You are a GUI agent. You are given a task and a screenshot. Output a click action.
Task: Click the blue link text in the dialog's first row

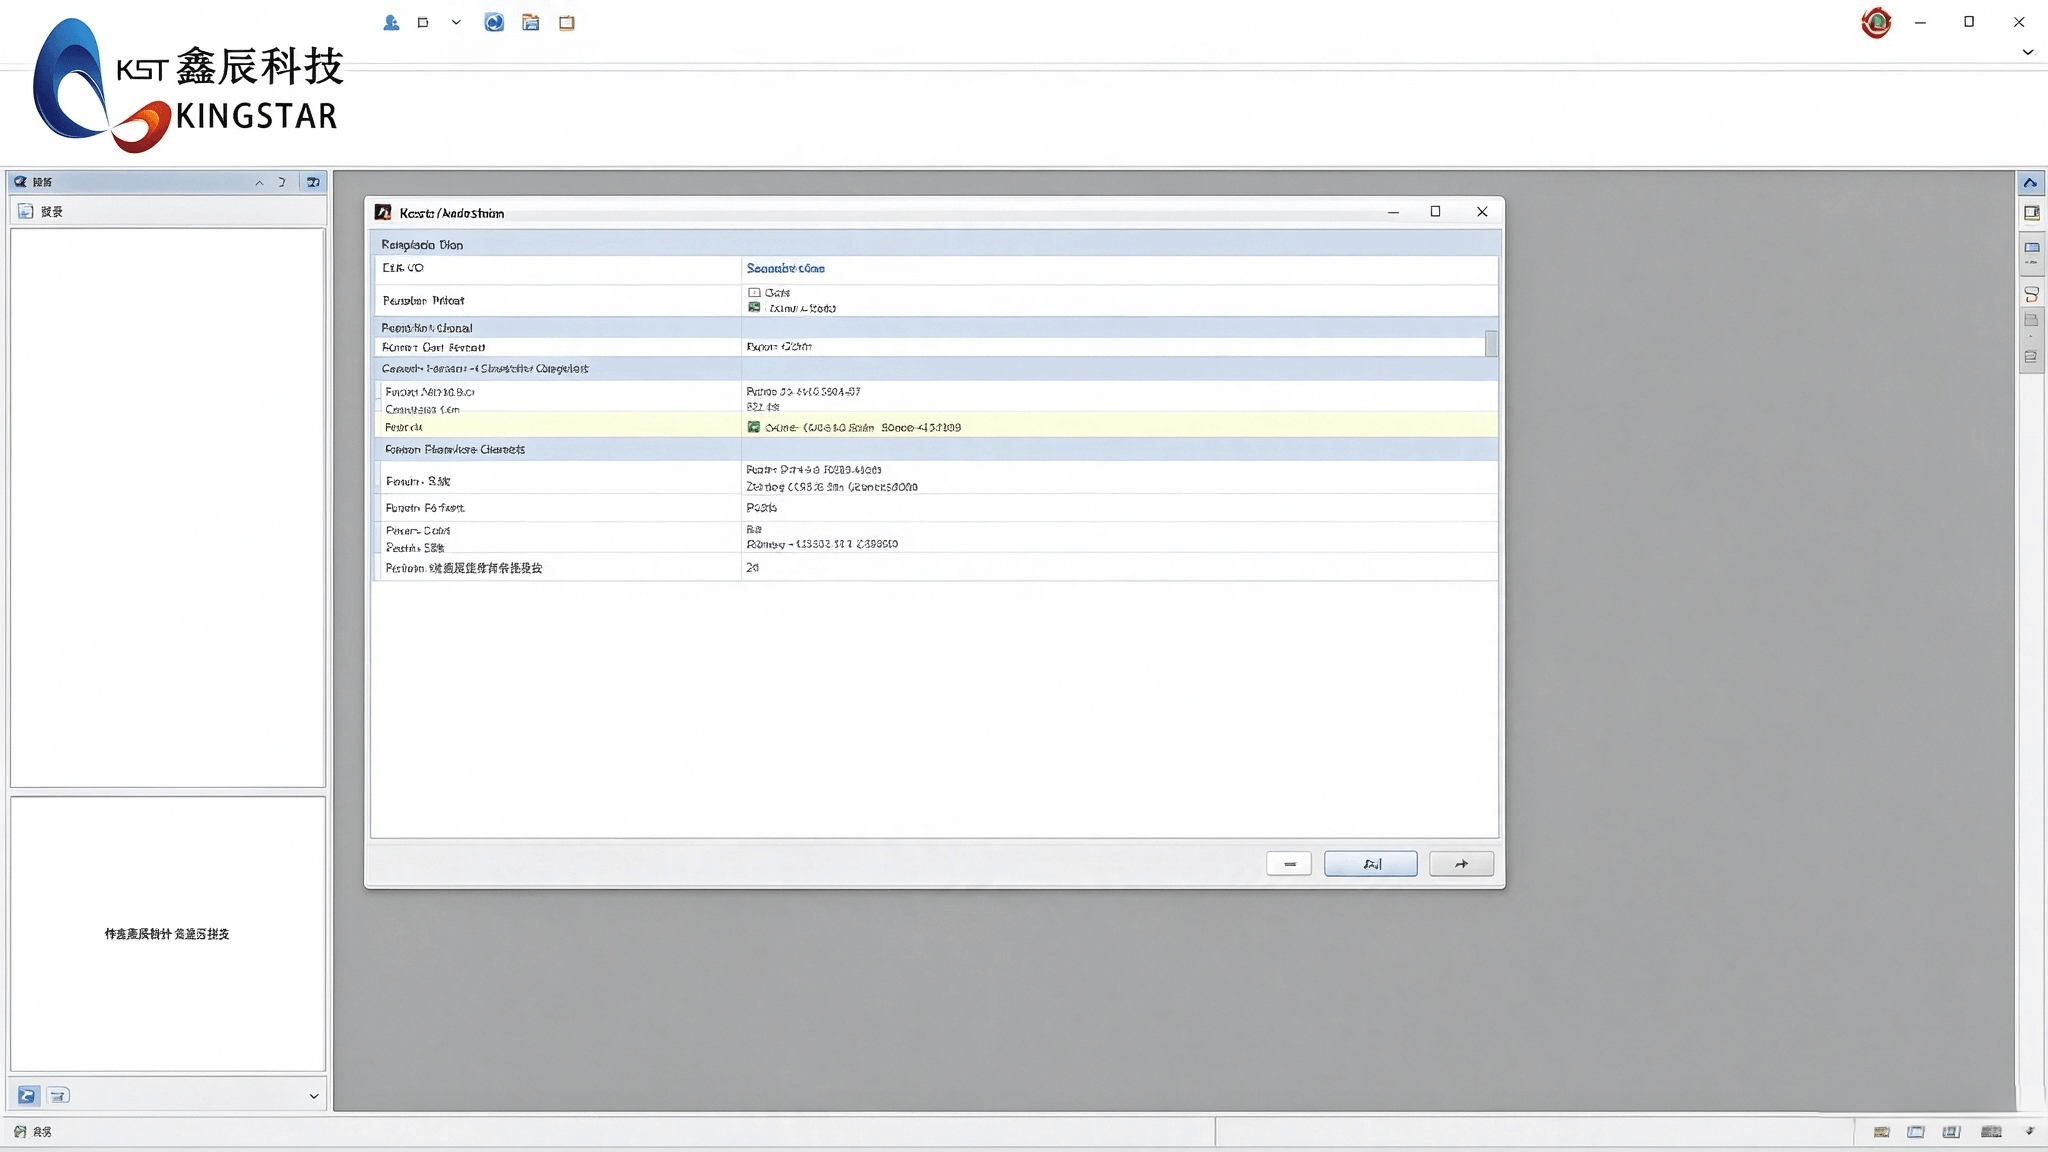tap(785, 268)
